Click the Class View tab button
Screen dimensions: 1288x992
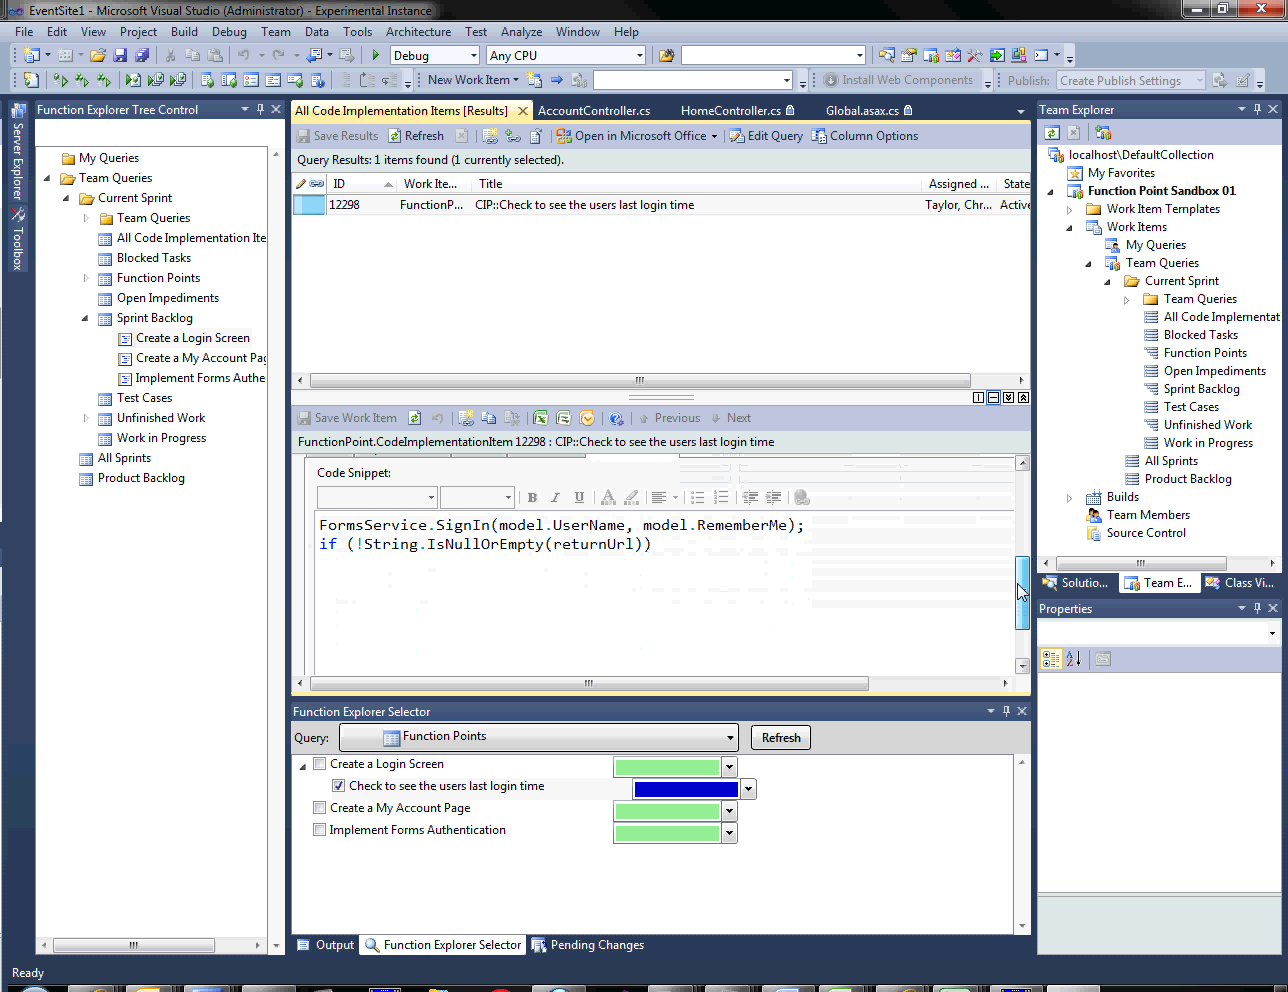tap(1240, 583)
